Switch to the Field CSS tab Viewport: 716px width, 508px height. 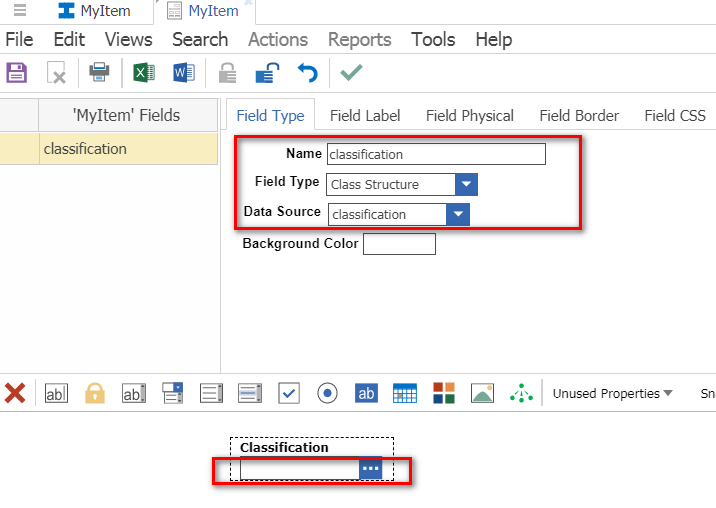click(675, 116)
